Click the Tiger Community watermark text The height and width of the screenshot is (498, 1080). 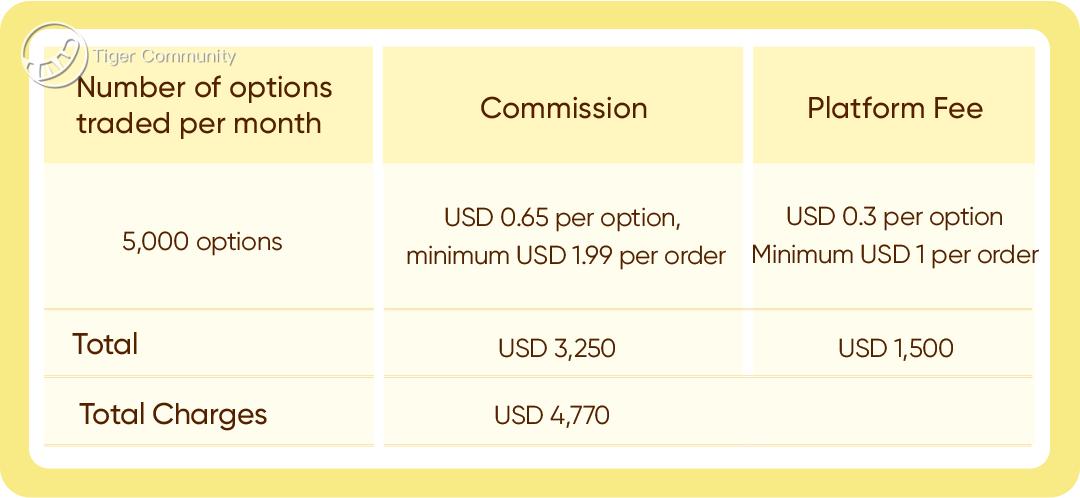point(165,57)
